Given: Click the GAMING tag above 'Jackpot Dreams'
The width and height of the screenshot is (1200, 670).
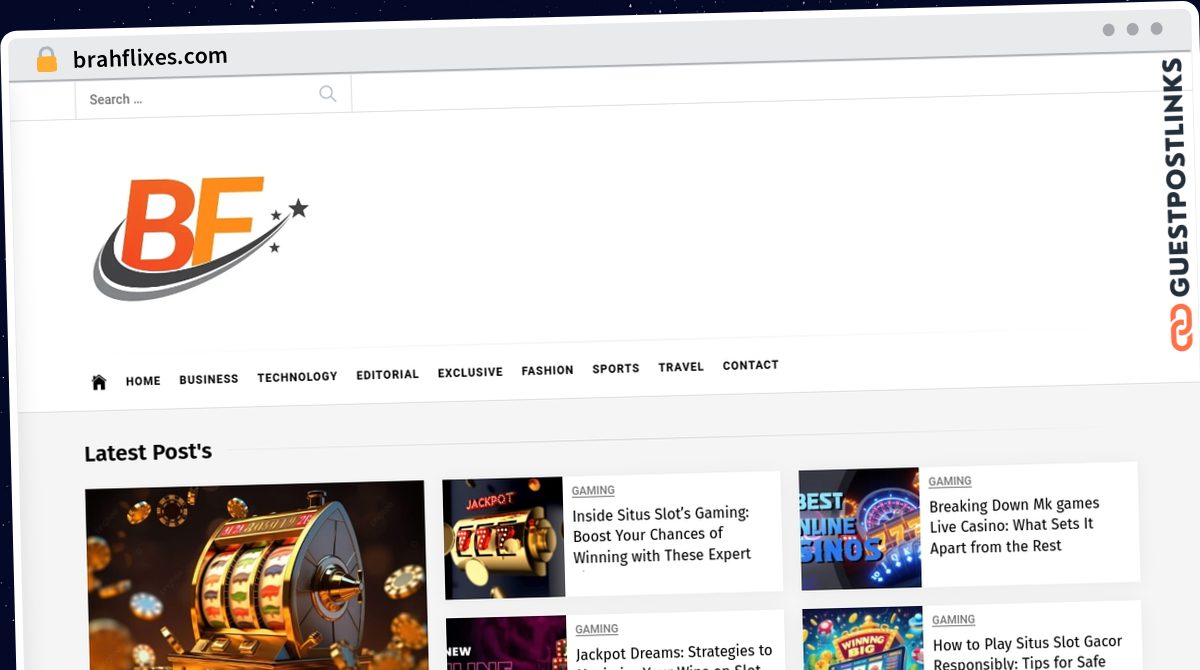Looking at the screenshot, I should (x=597, y=629).
